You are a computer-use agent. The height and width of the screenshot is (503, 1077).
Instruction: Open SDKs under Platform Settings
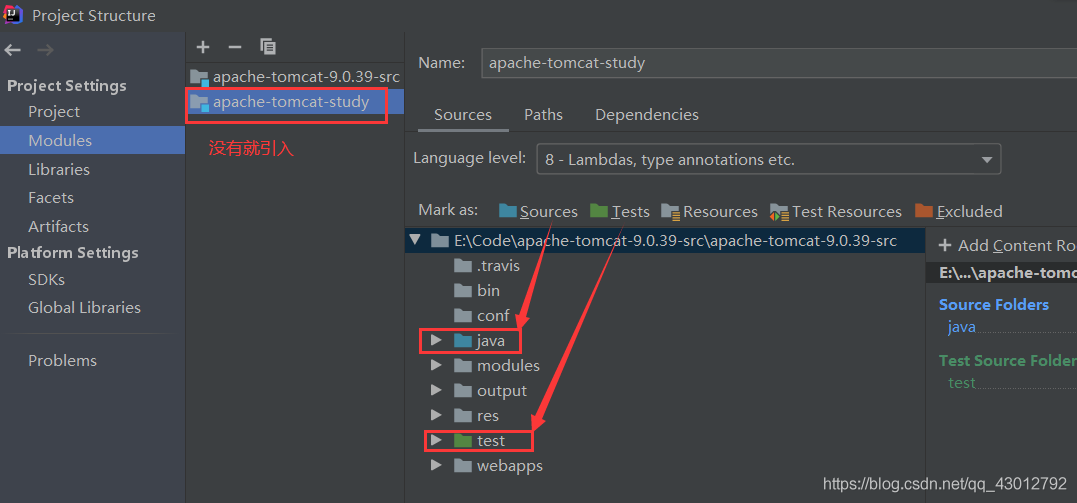click(47, 280)
